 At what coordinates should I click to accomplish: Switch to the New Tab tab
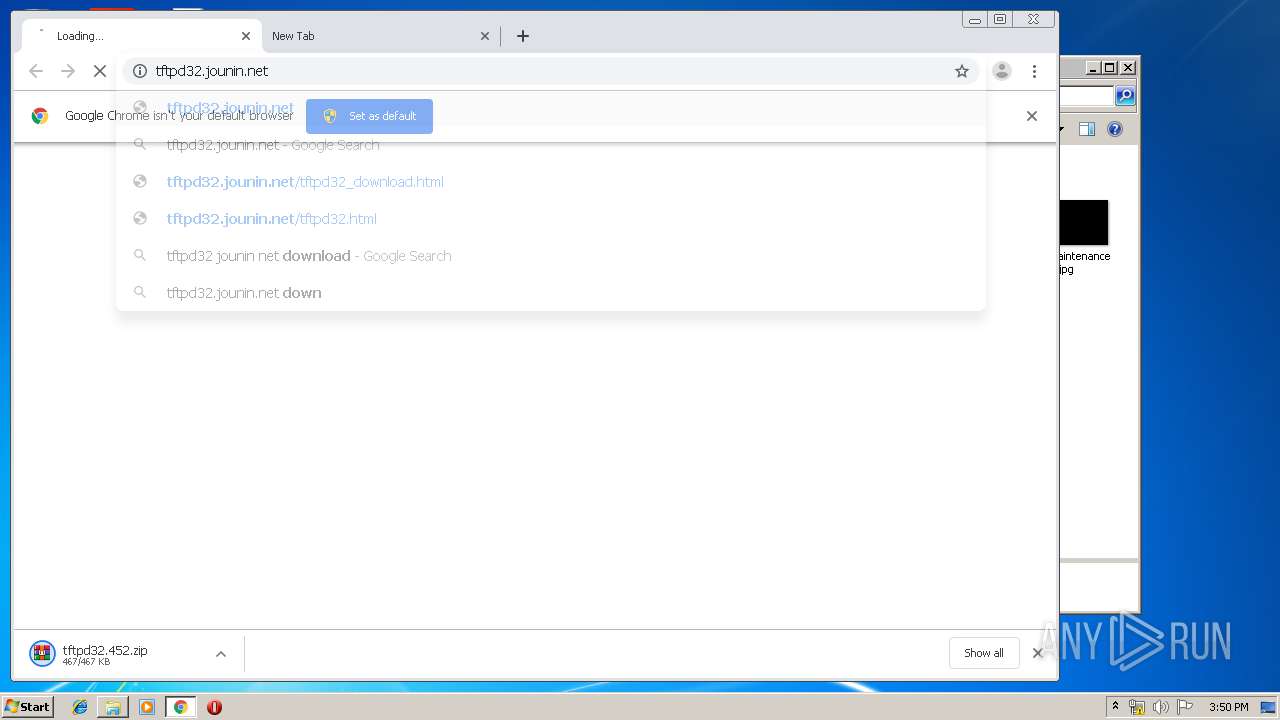coord(381,36)
